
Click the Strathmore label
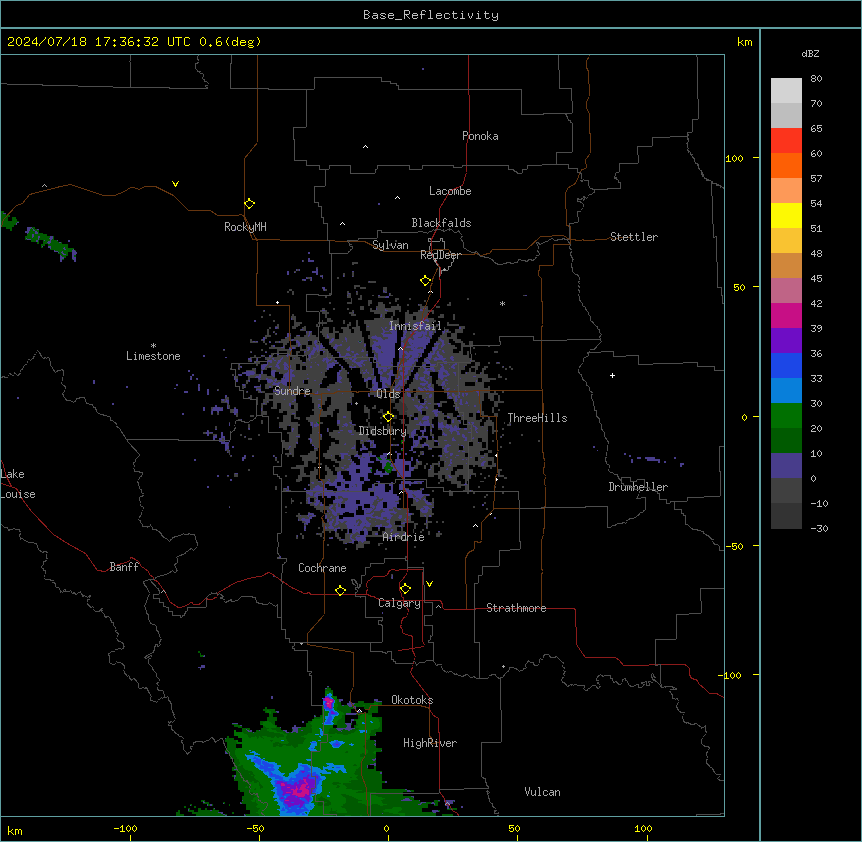(516, 608)
